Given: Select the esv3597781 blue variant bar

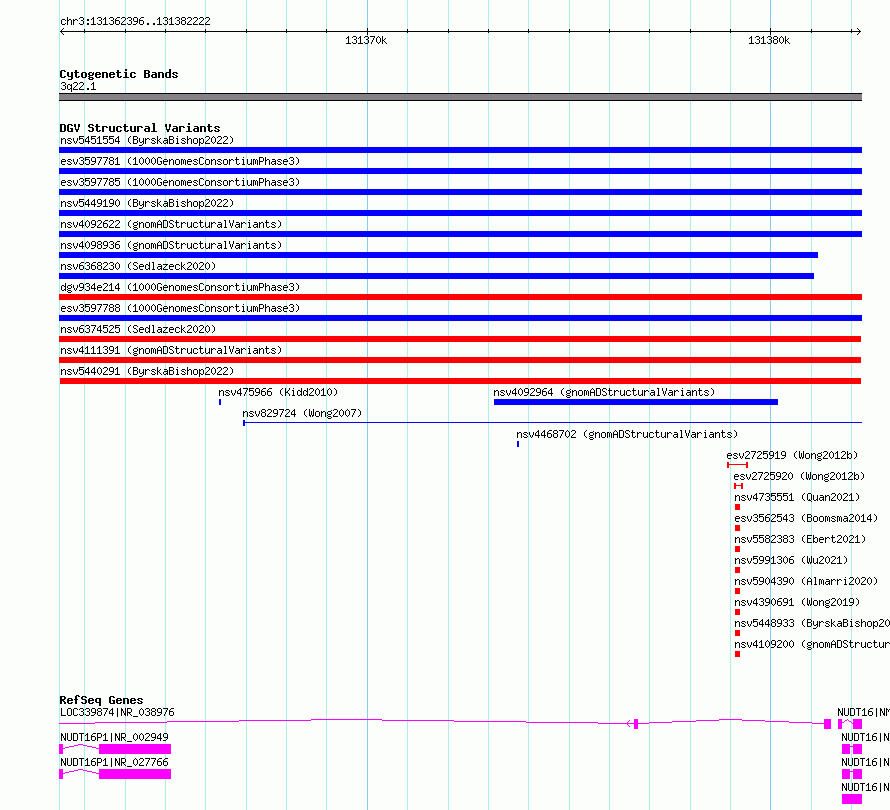Looking at the screenshot, I should 460,171.
